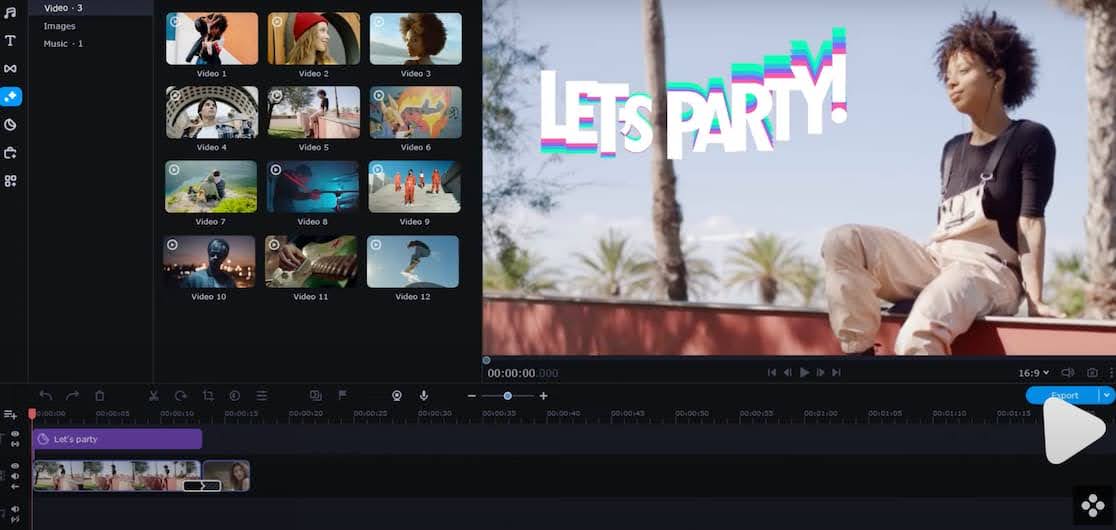Image resolution: width=1116 pixels, height=530 pixels.
Task: Jump to previous clip in preview
Action: (x=772, y=372)
